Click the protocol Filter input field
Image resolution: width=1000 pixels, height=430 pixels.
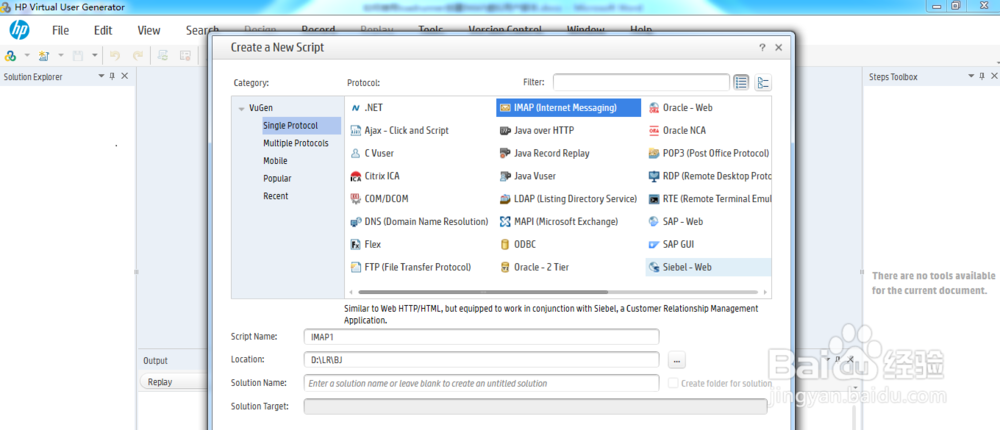click(x=641, y=82)
